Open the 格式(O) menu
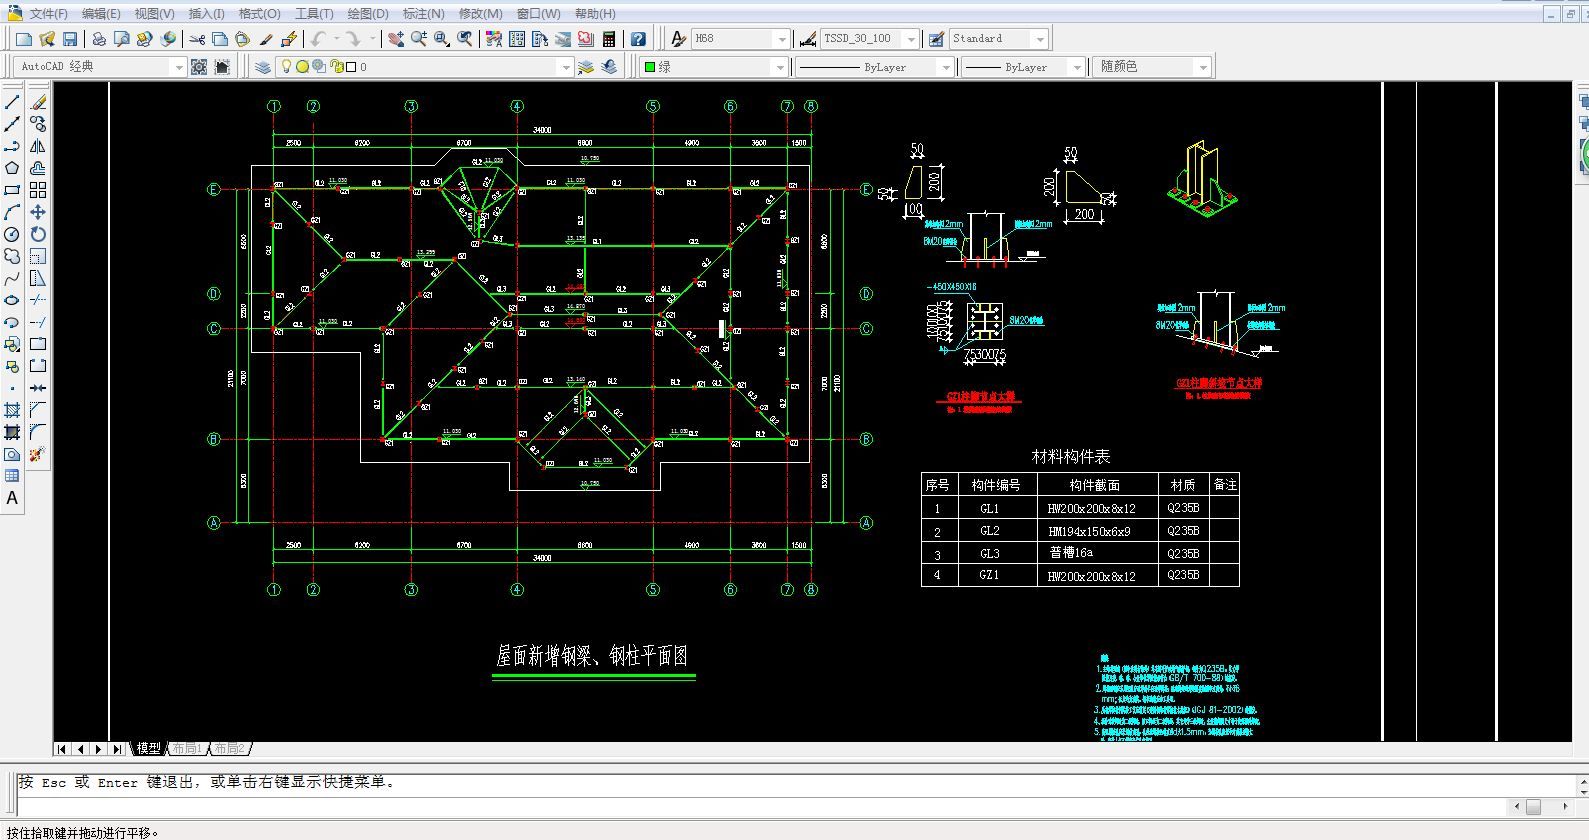This screenshot has width=1589, height=840. [259, 14]
